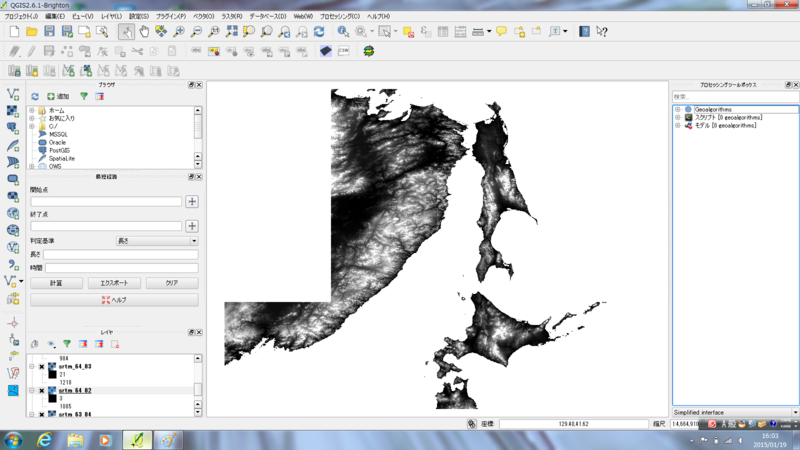Toggle extents display icon in status bar
The height and width of the screenshot is (450, 800).
click(x=471, y=424)
